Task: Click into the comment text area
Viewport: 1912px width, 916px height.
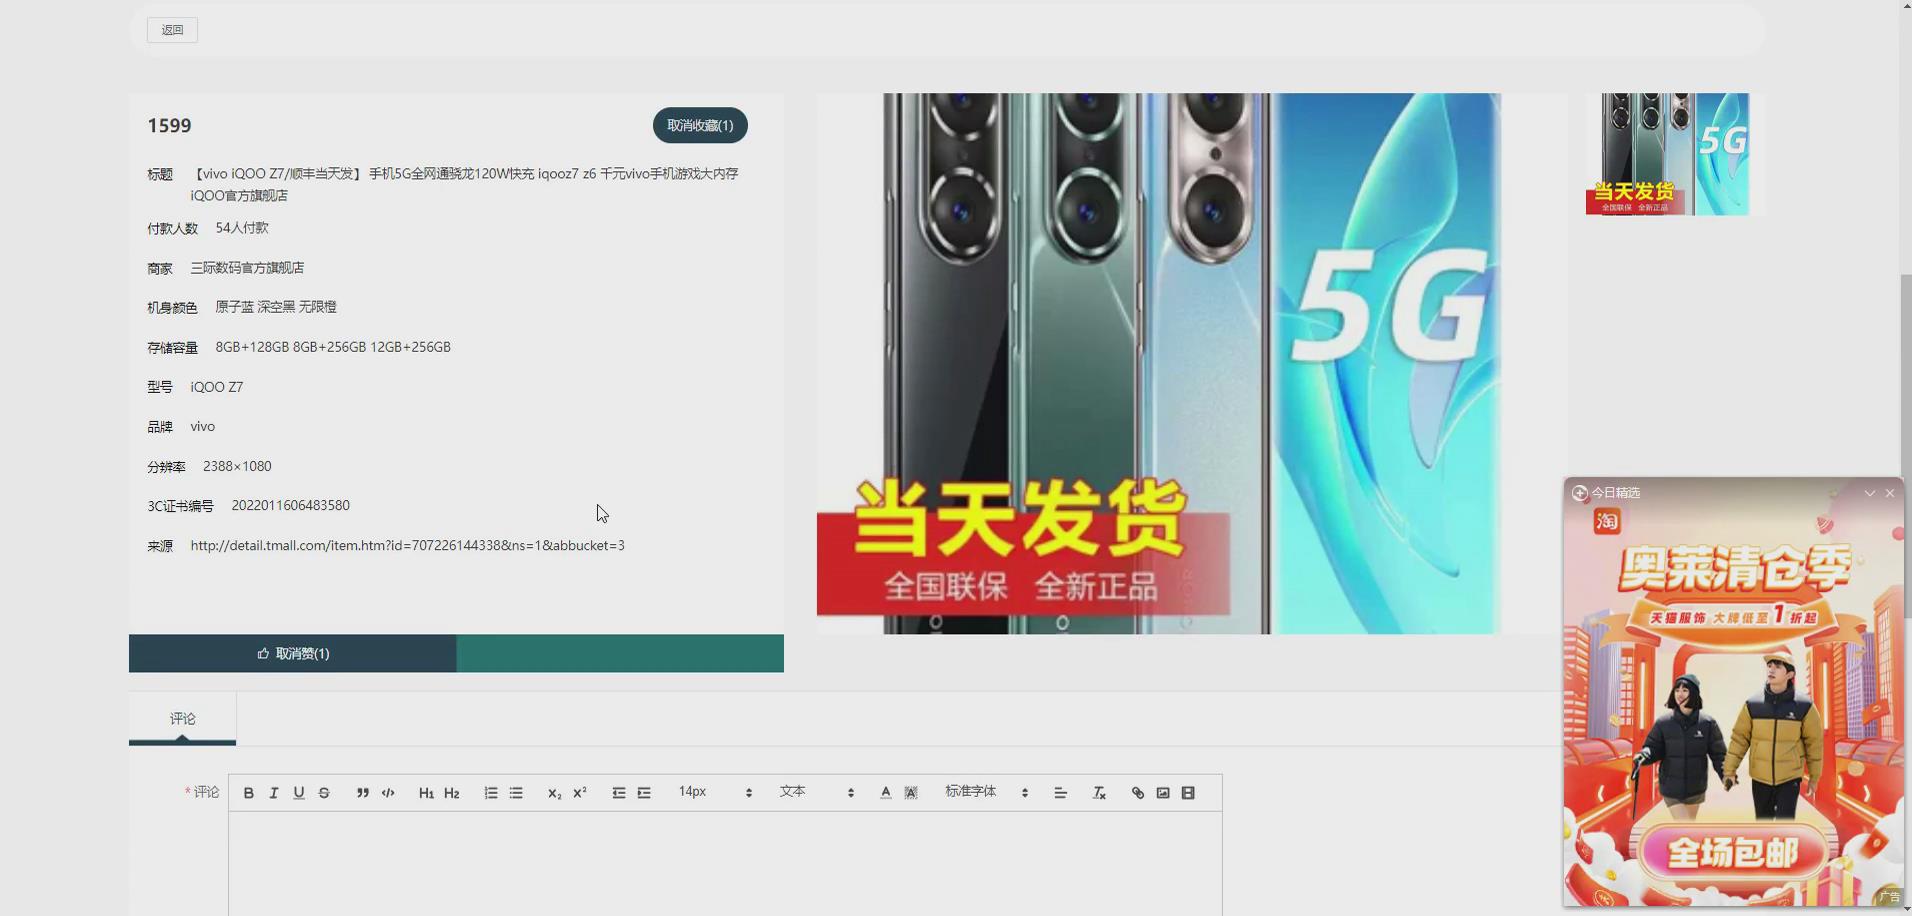Action: click(x=725, y=863)
